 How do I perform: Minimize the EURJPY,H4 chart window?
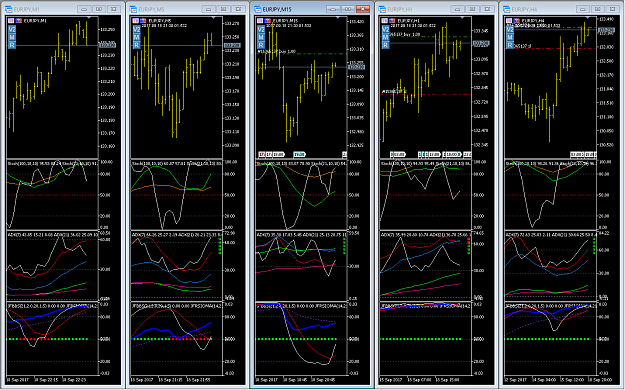coord(582,9)
